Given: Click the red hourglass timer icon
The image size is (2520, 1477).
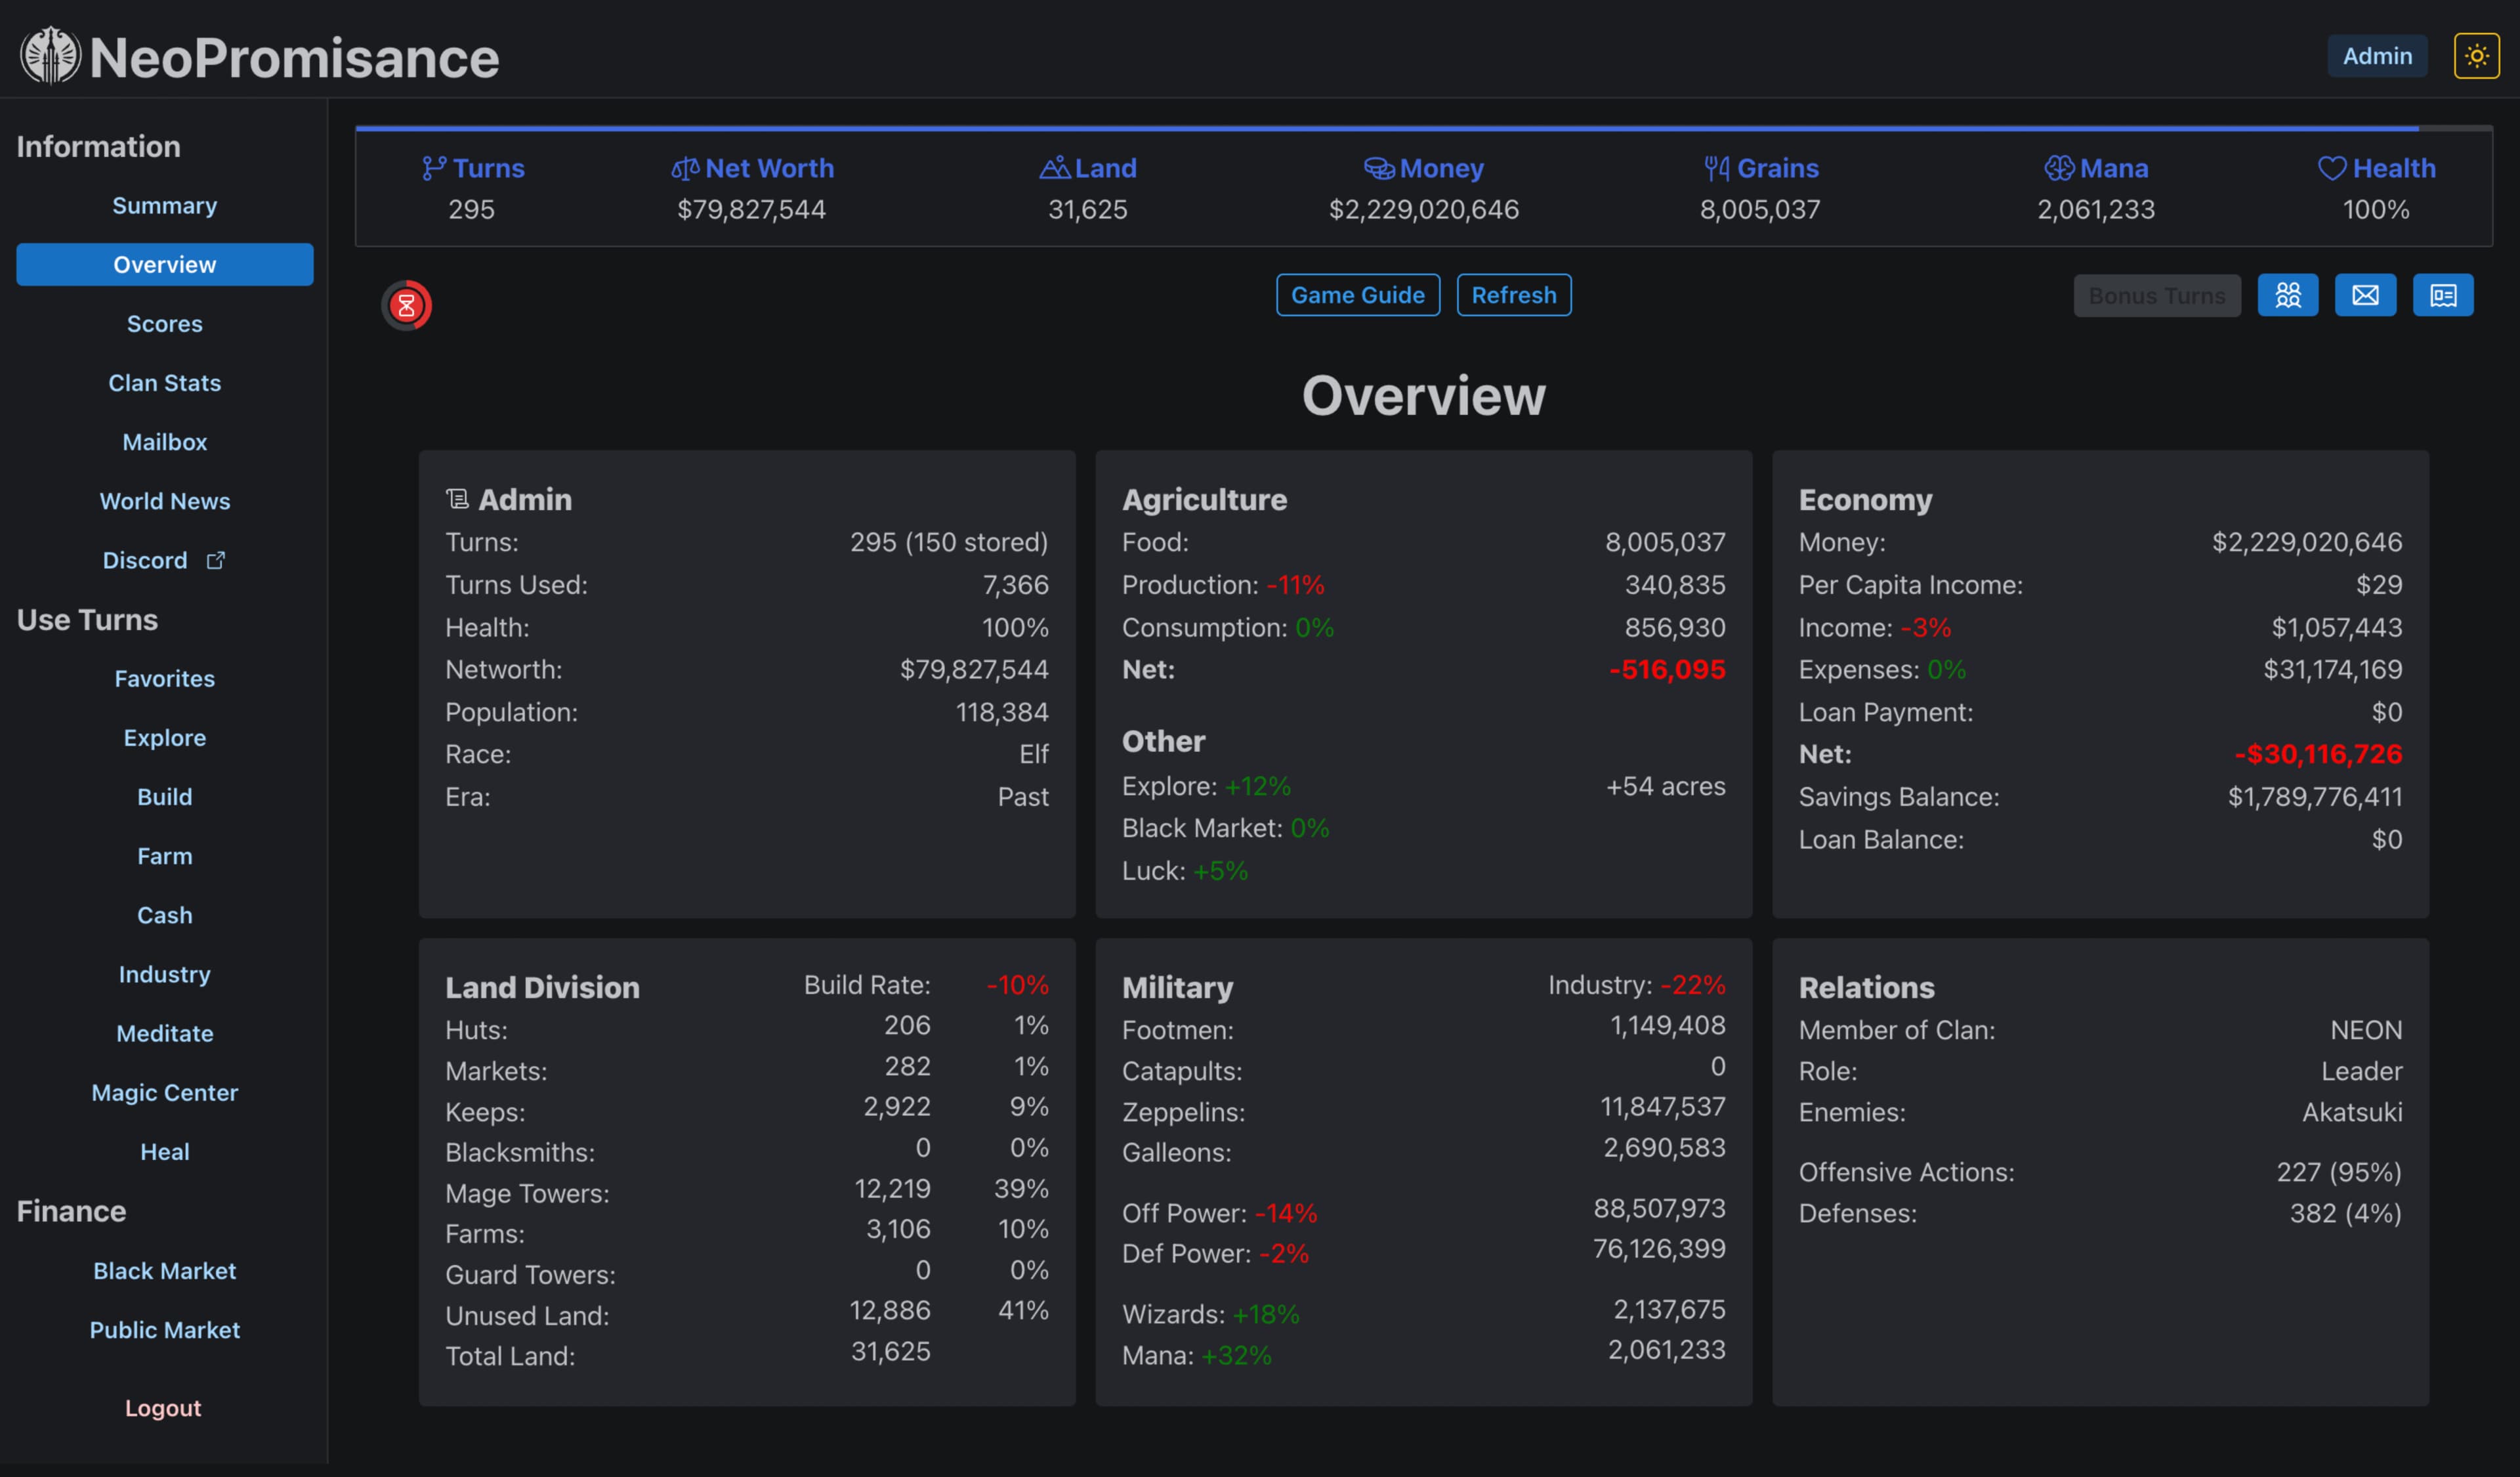Looking at the screenshot, I should pos(406,305).
